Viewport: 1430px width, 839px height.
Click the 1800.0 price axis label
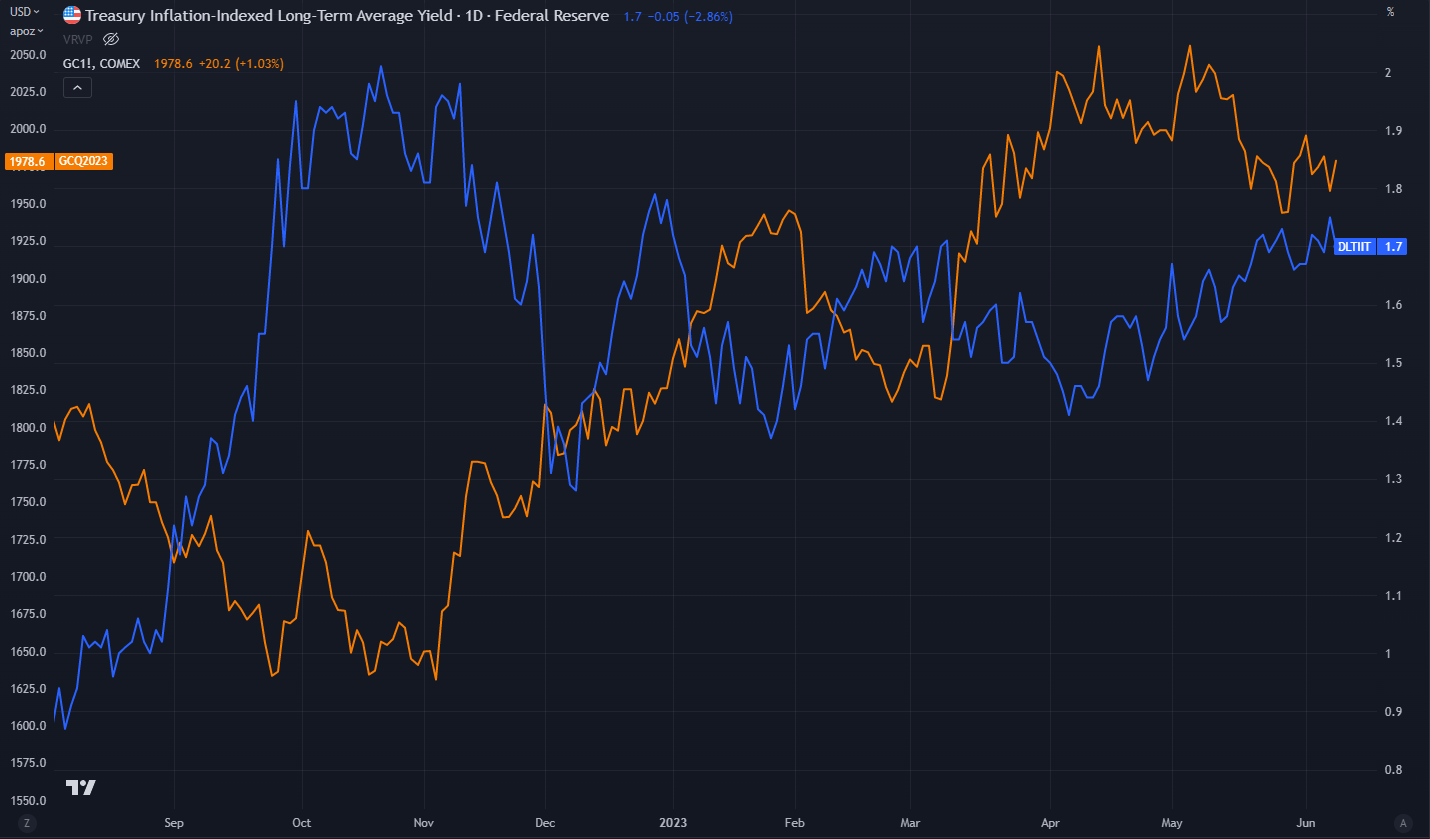[28, 428]
